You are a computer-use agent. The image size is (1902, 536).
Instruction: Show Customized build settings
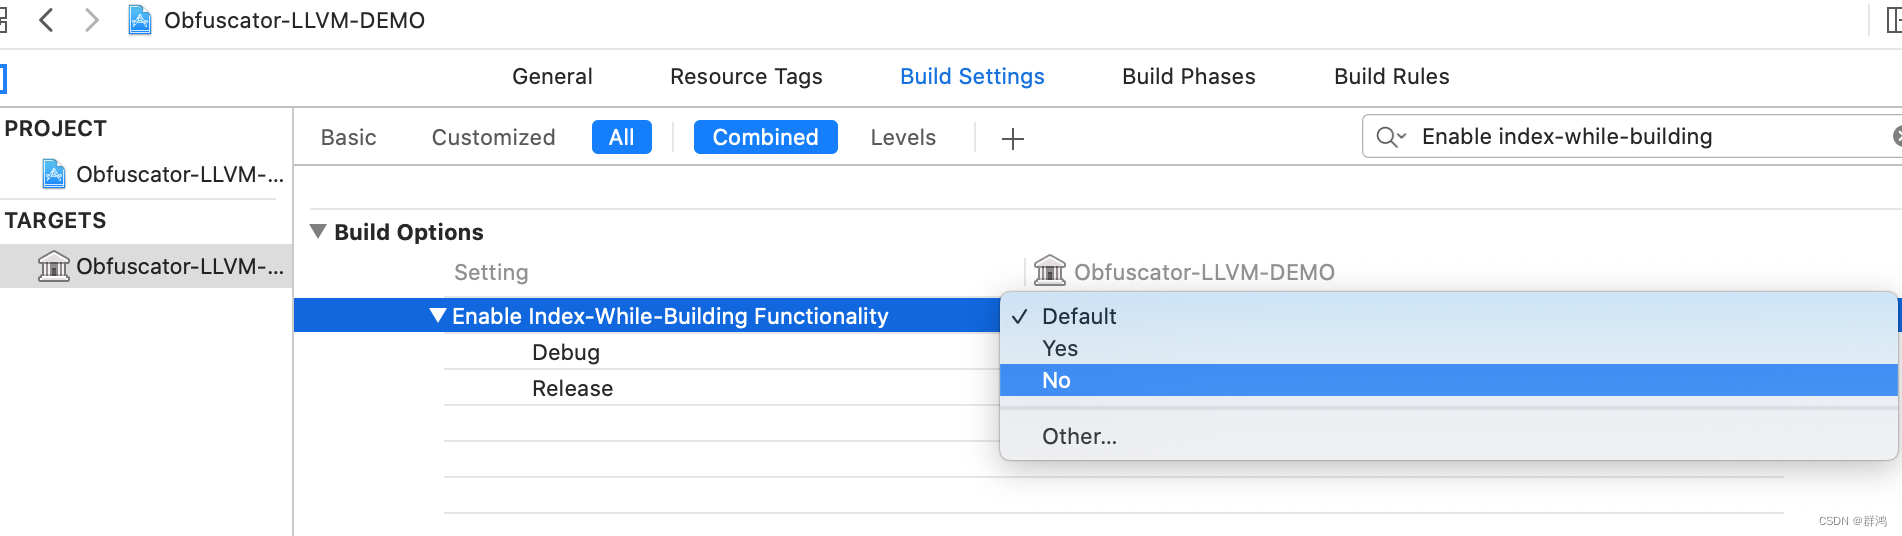(x=493, y=137)
